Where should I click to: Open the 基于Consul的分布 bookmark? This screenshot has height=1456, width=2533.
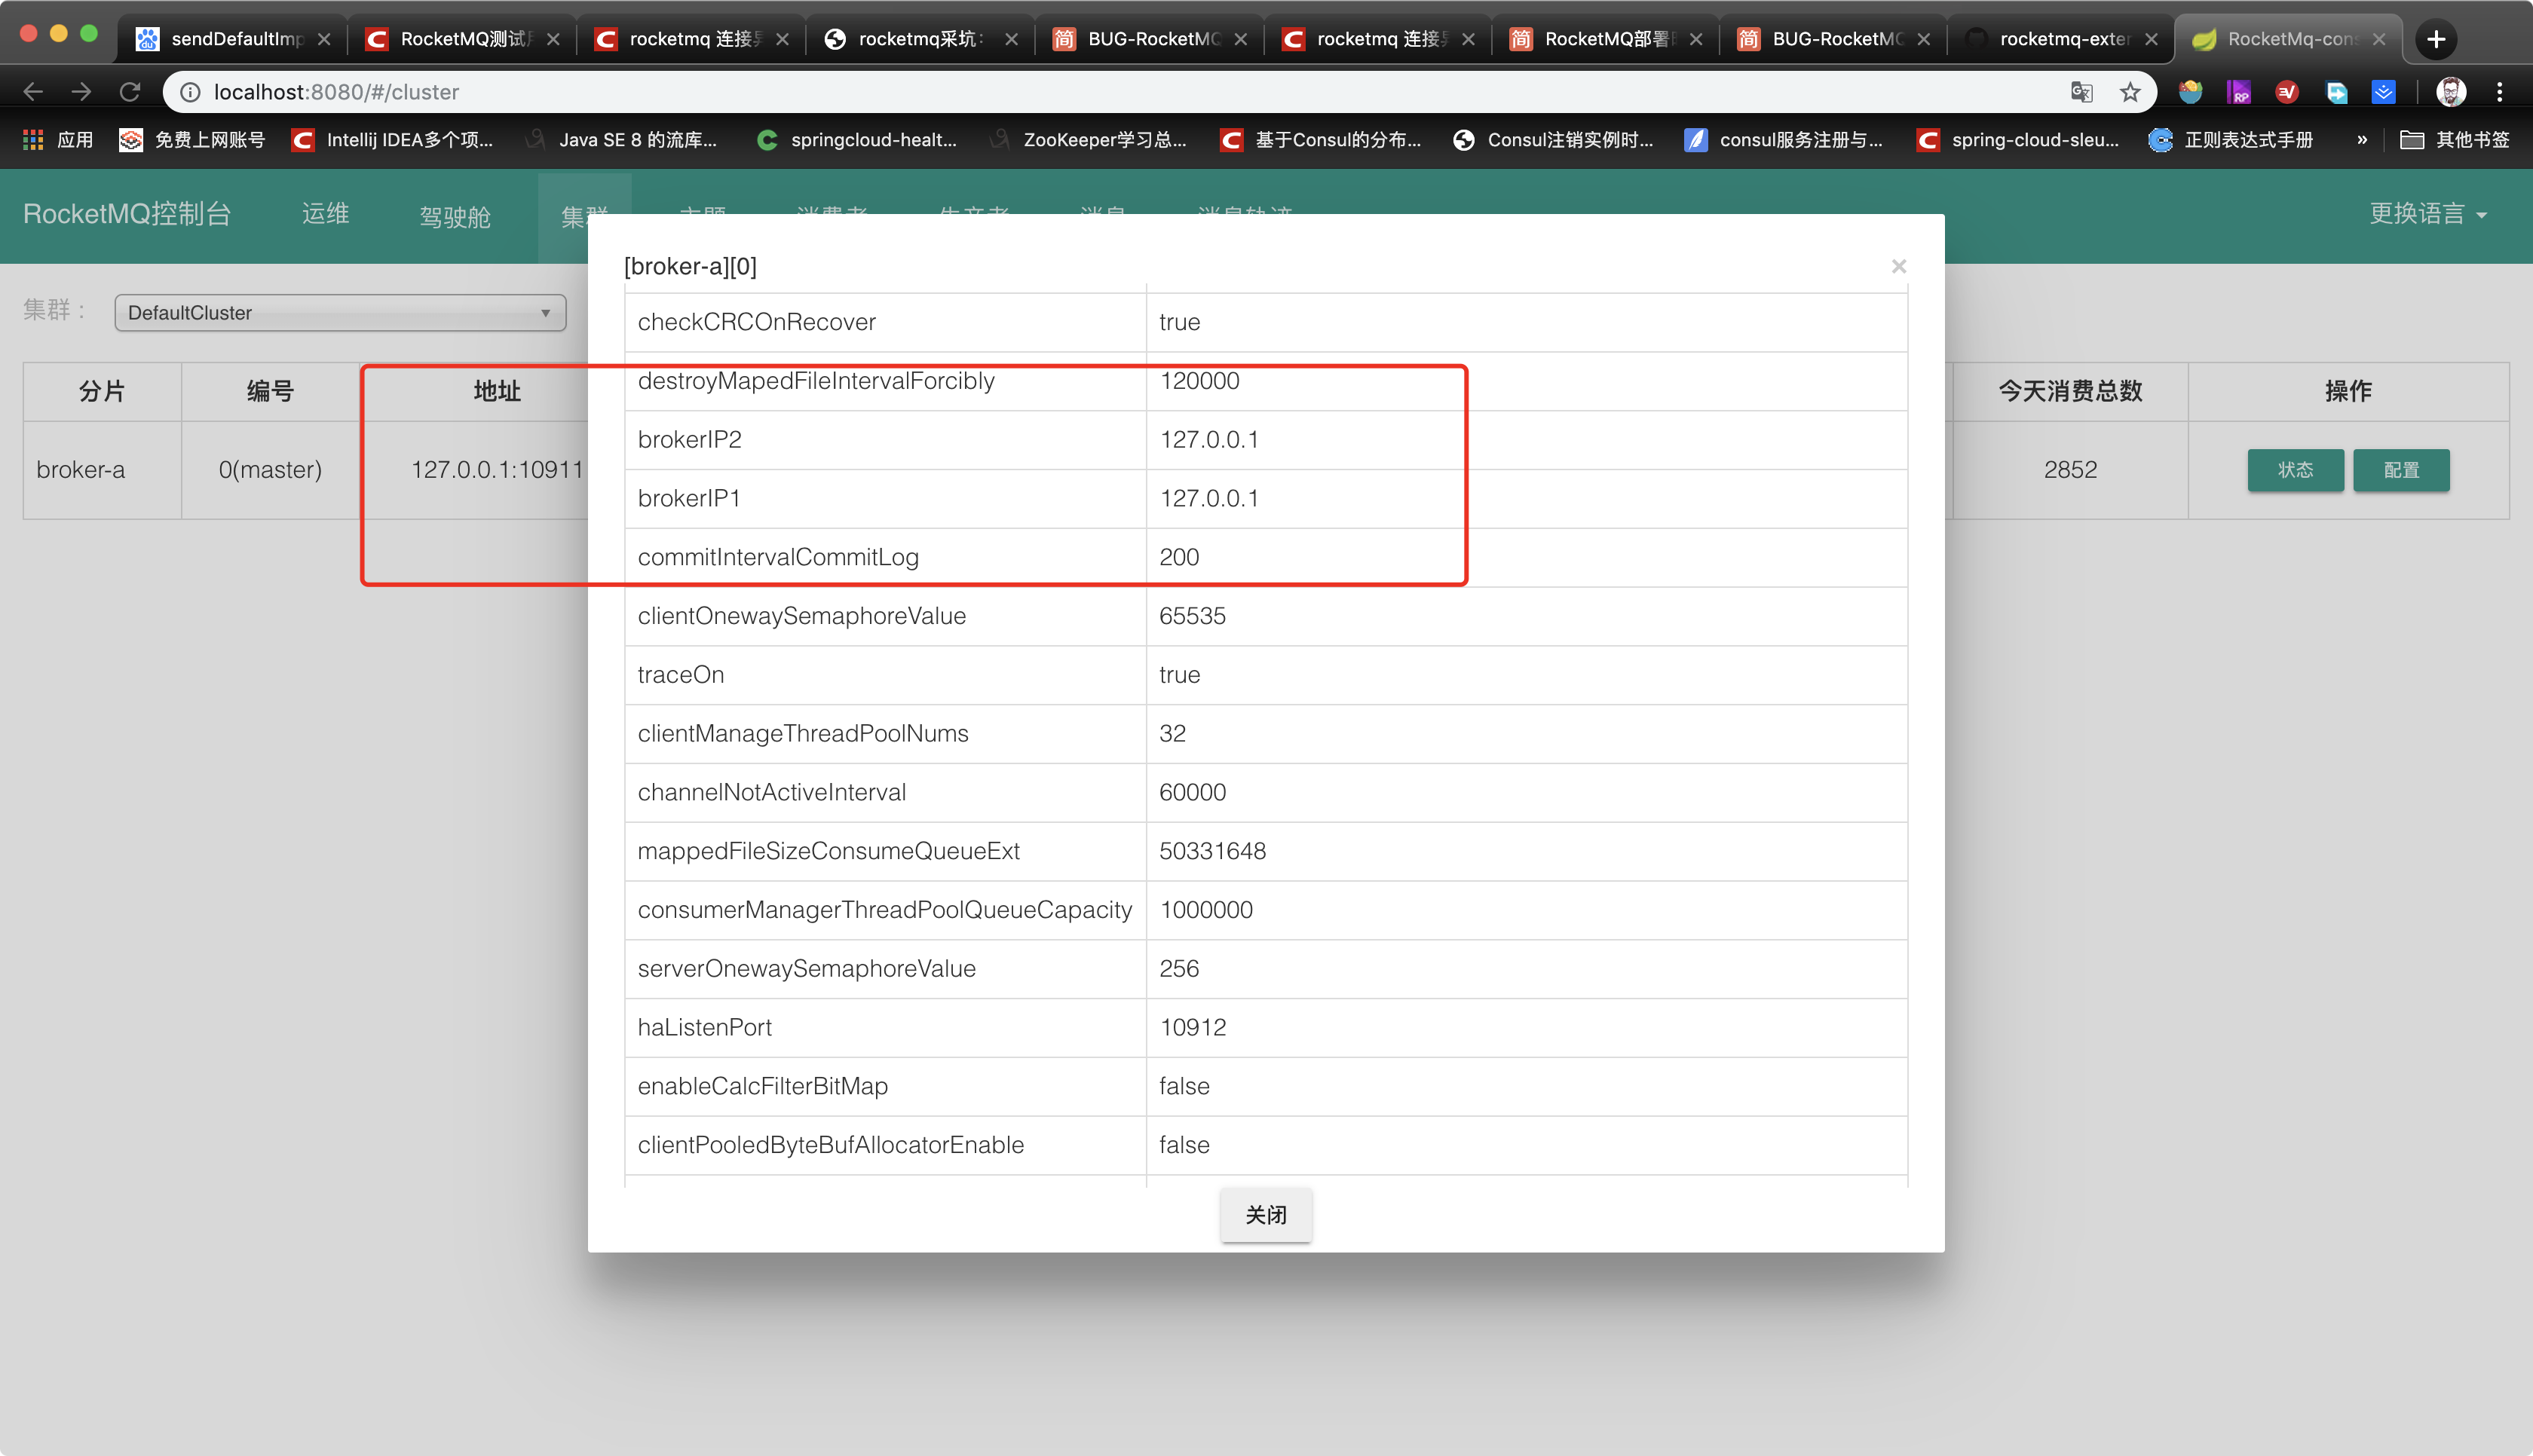(1321, 140)
